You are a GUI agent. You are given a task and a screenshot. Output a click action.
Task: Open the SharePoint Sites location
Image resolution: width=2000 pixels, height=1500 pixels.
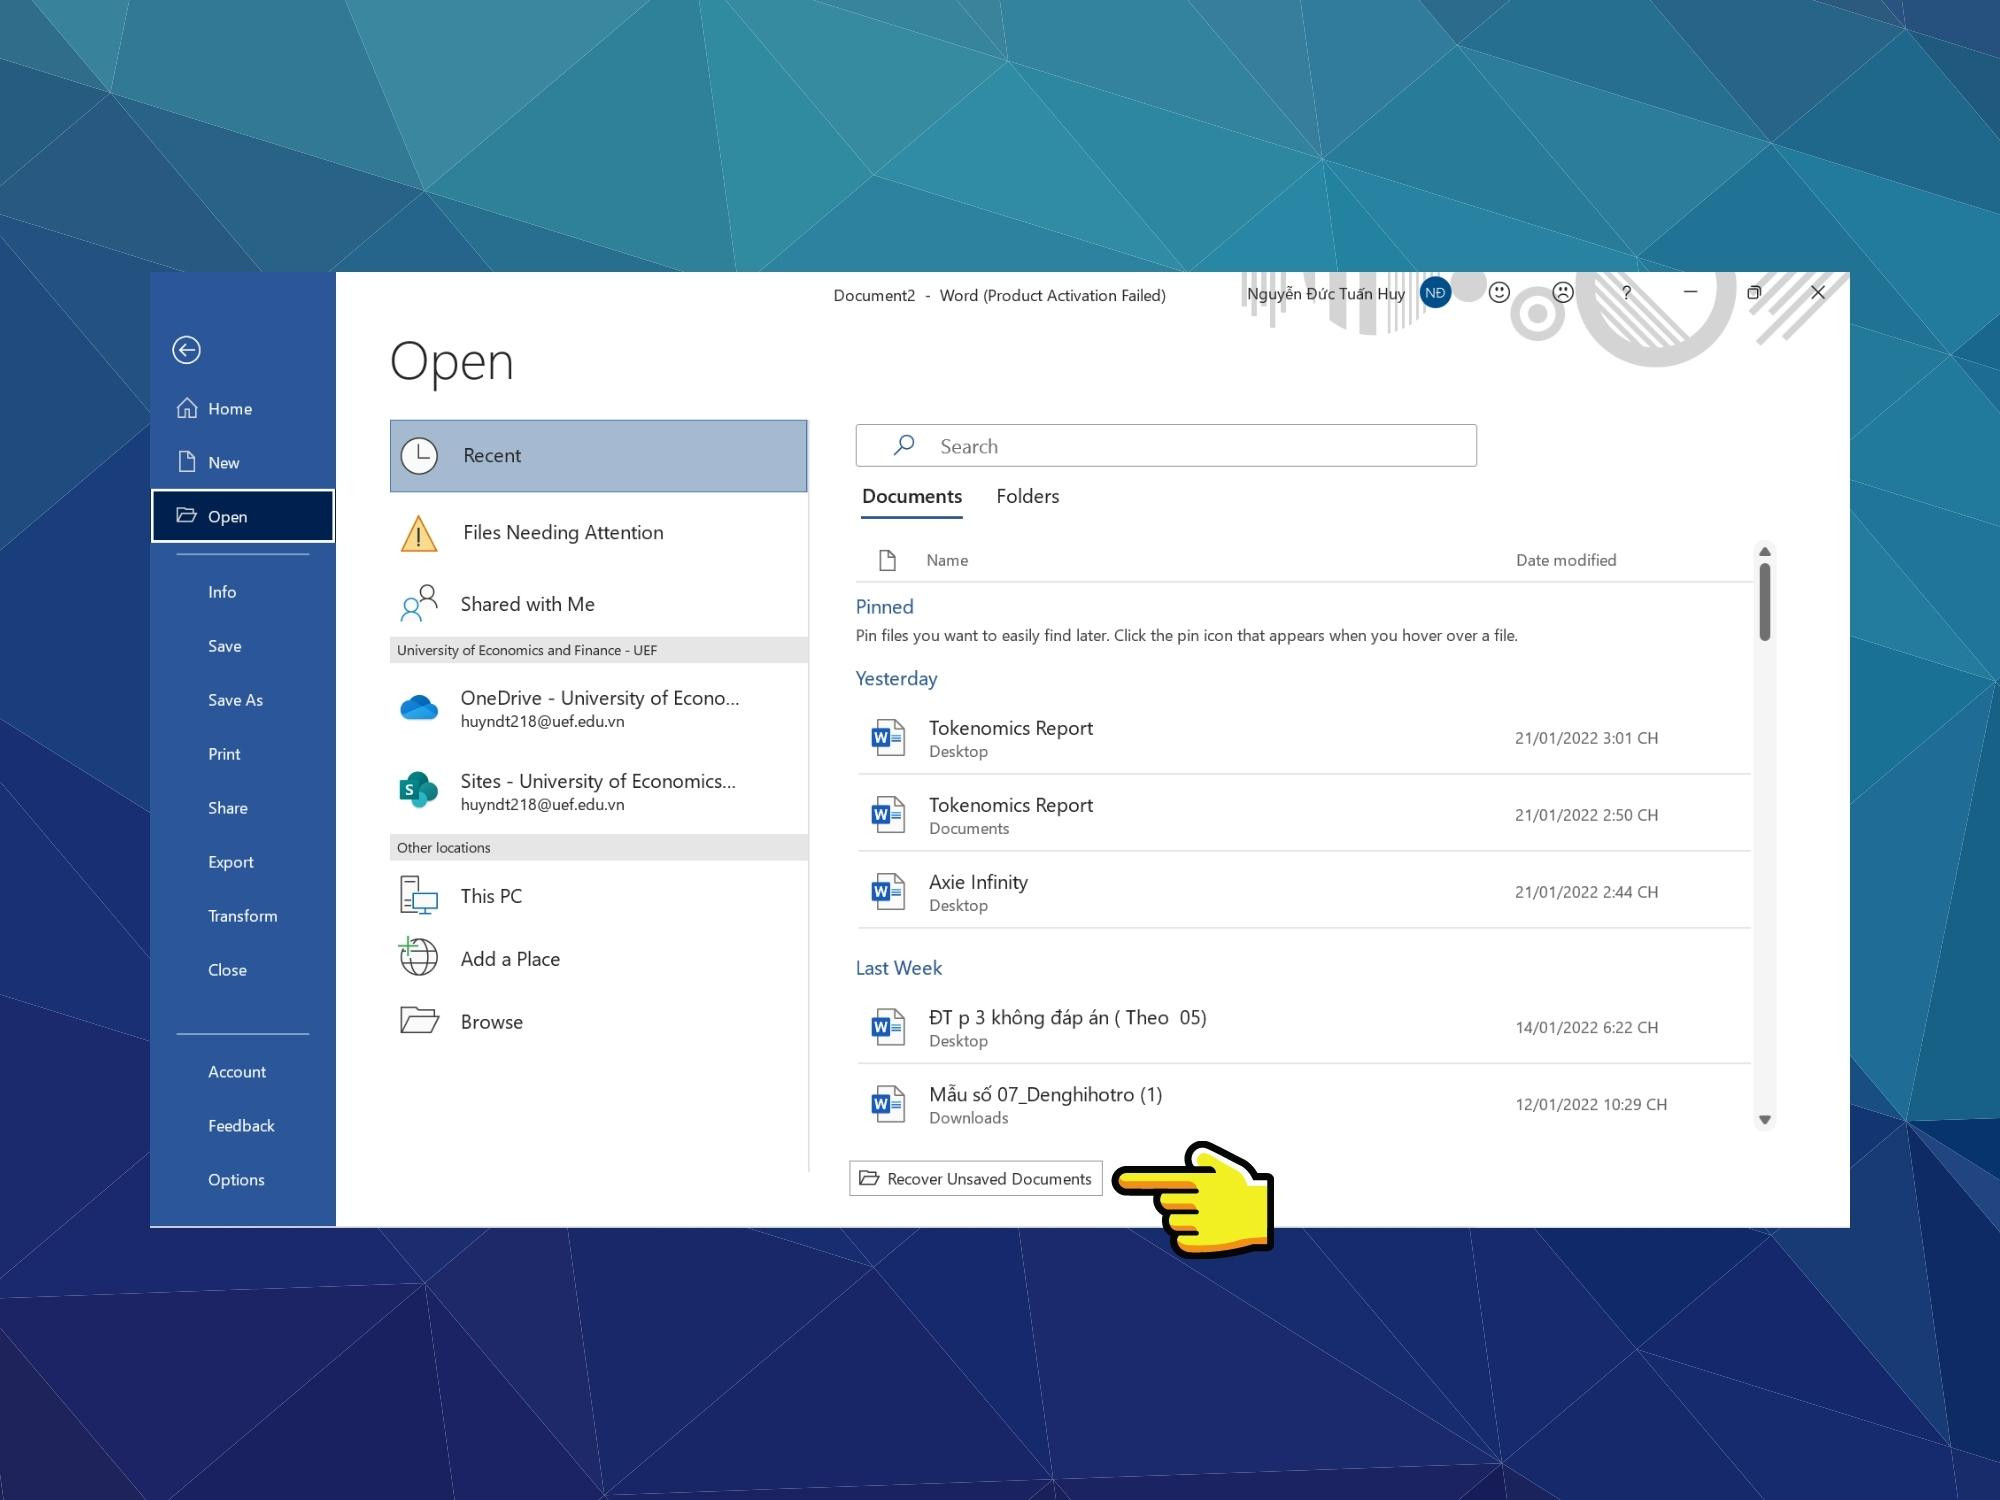tap(598, 791)
